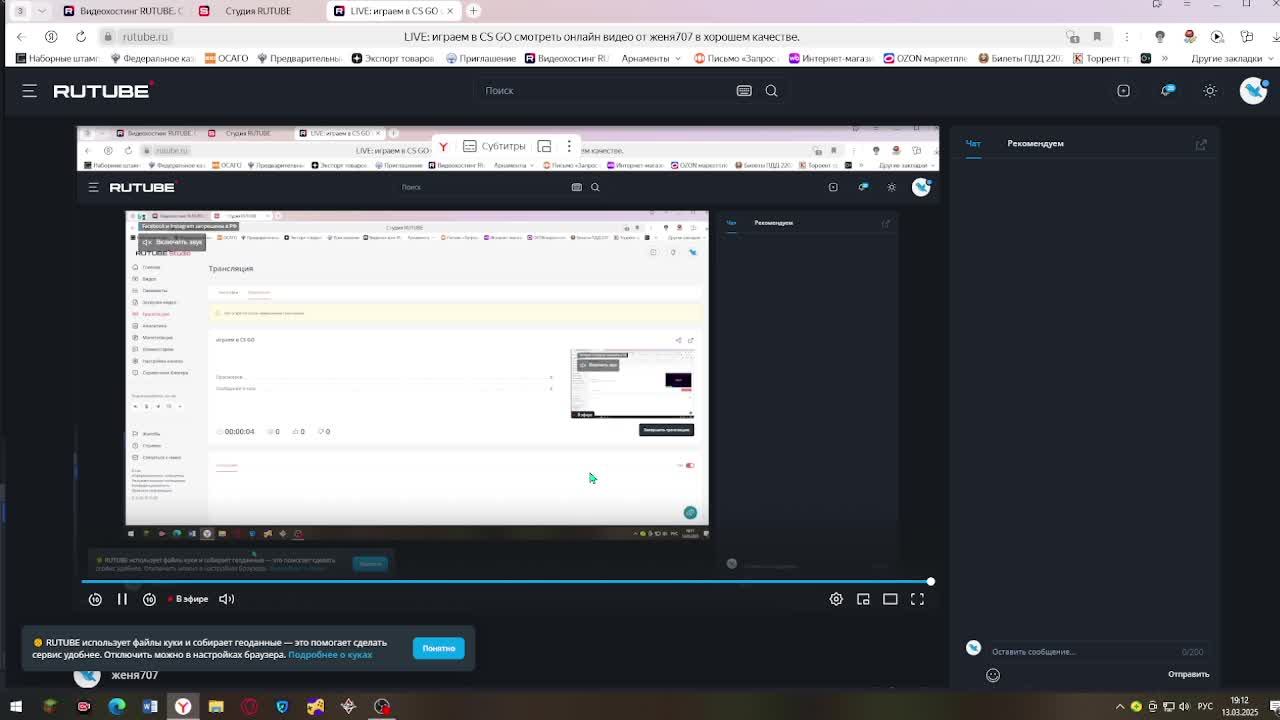The height and width of the screenshot is (720, 1280).
Task: Click the rutube.ru address field
Action: coord(145,37)
